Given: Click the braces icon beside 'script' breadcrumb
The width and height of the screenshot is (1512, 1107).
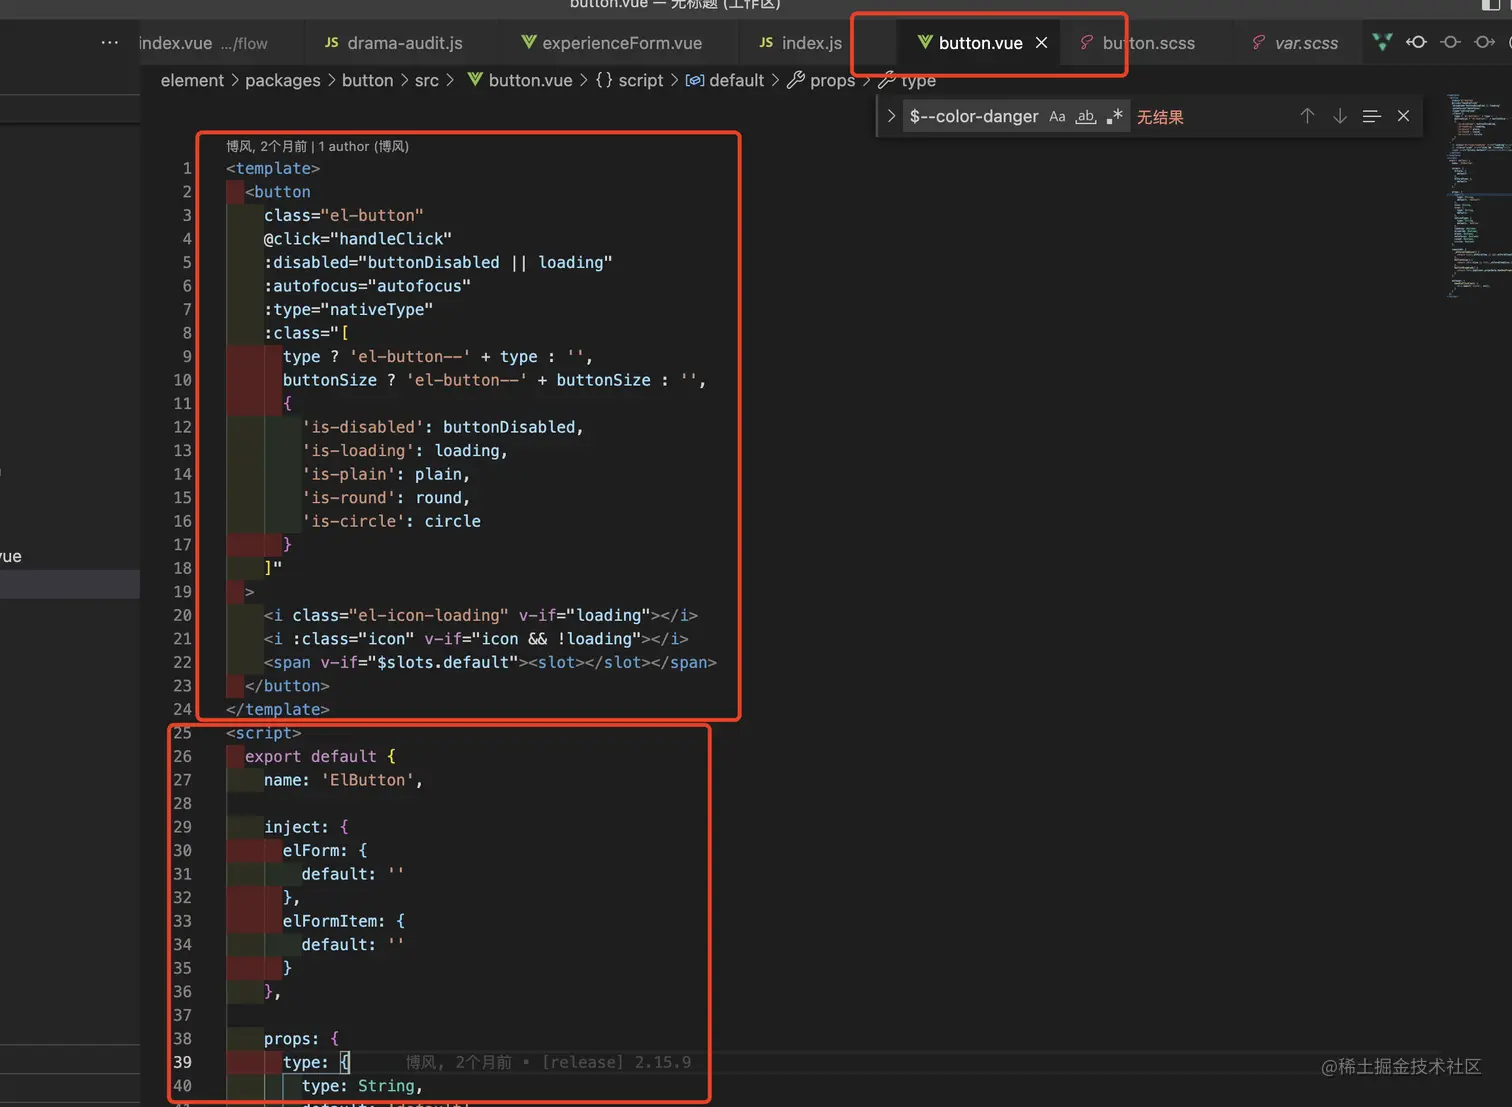Looking at the screenshot, I should coord(604,80).
